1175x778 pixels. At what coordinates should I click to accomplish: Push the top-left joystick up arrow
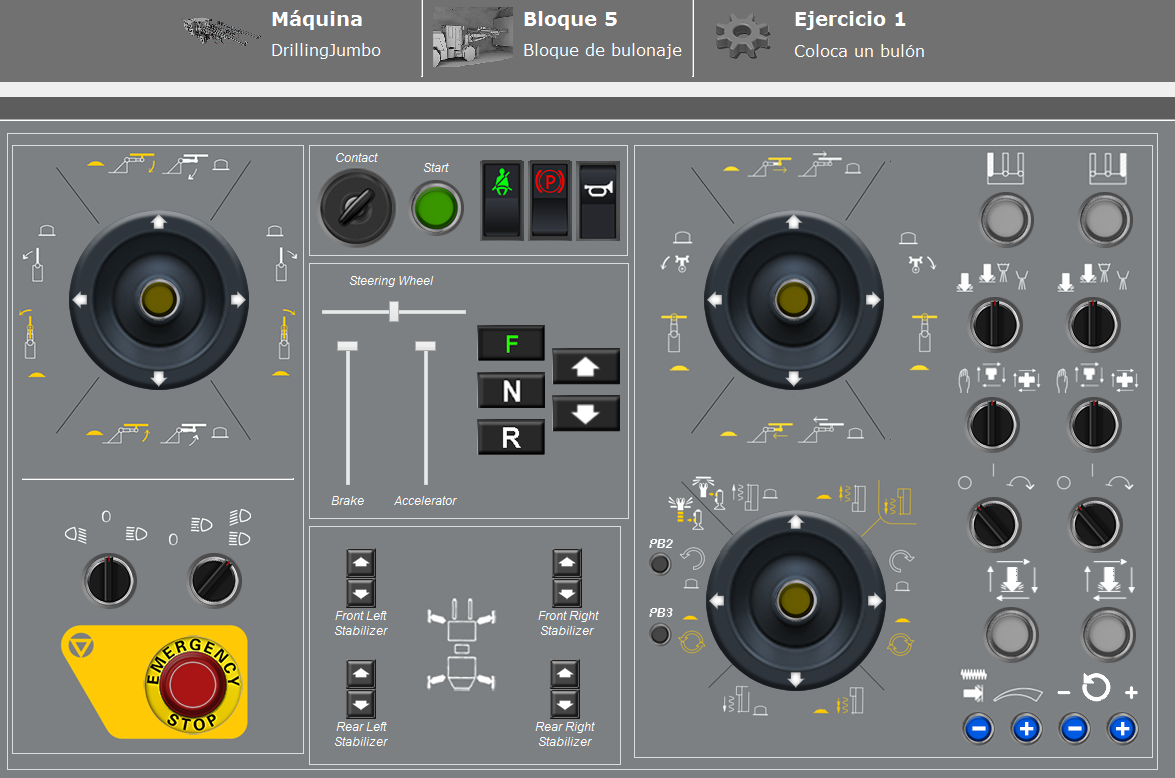click(157, 222)
